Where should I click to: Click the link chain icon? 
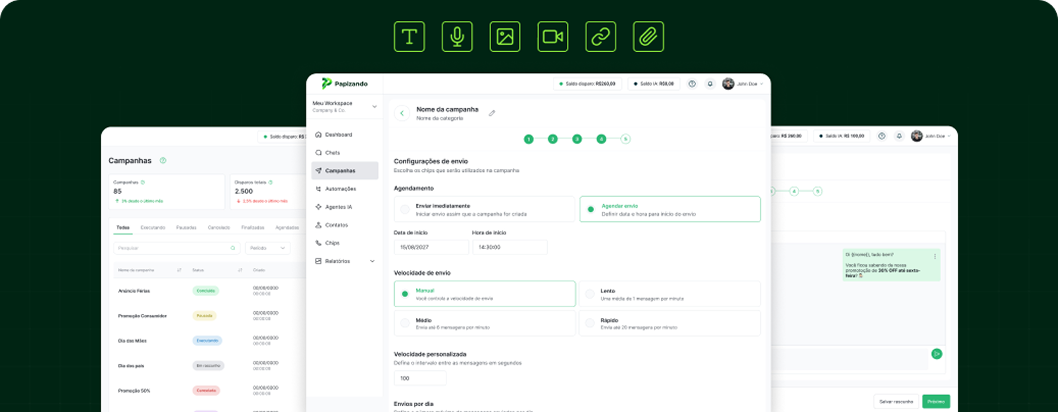click(601, 37)
